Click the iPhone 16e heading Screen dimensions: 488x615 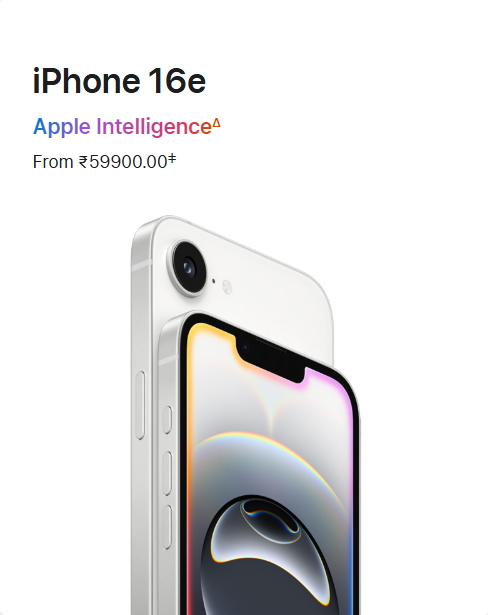pyautogui.click(x=119, y=81)
